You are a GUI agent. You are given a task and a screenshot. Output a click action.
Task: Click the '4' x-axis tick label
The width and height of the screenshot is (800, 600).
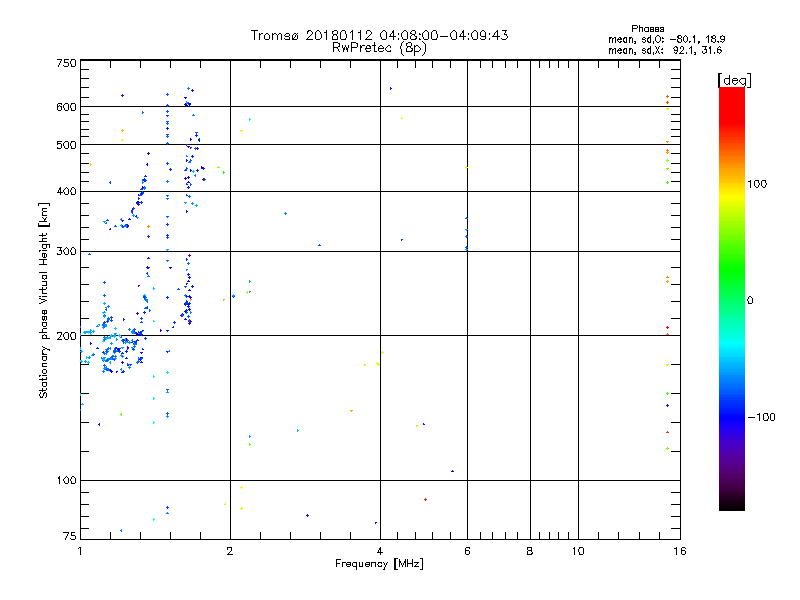point(380,551)
